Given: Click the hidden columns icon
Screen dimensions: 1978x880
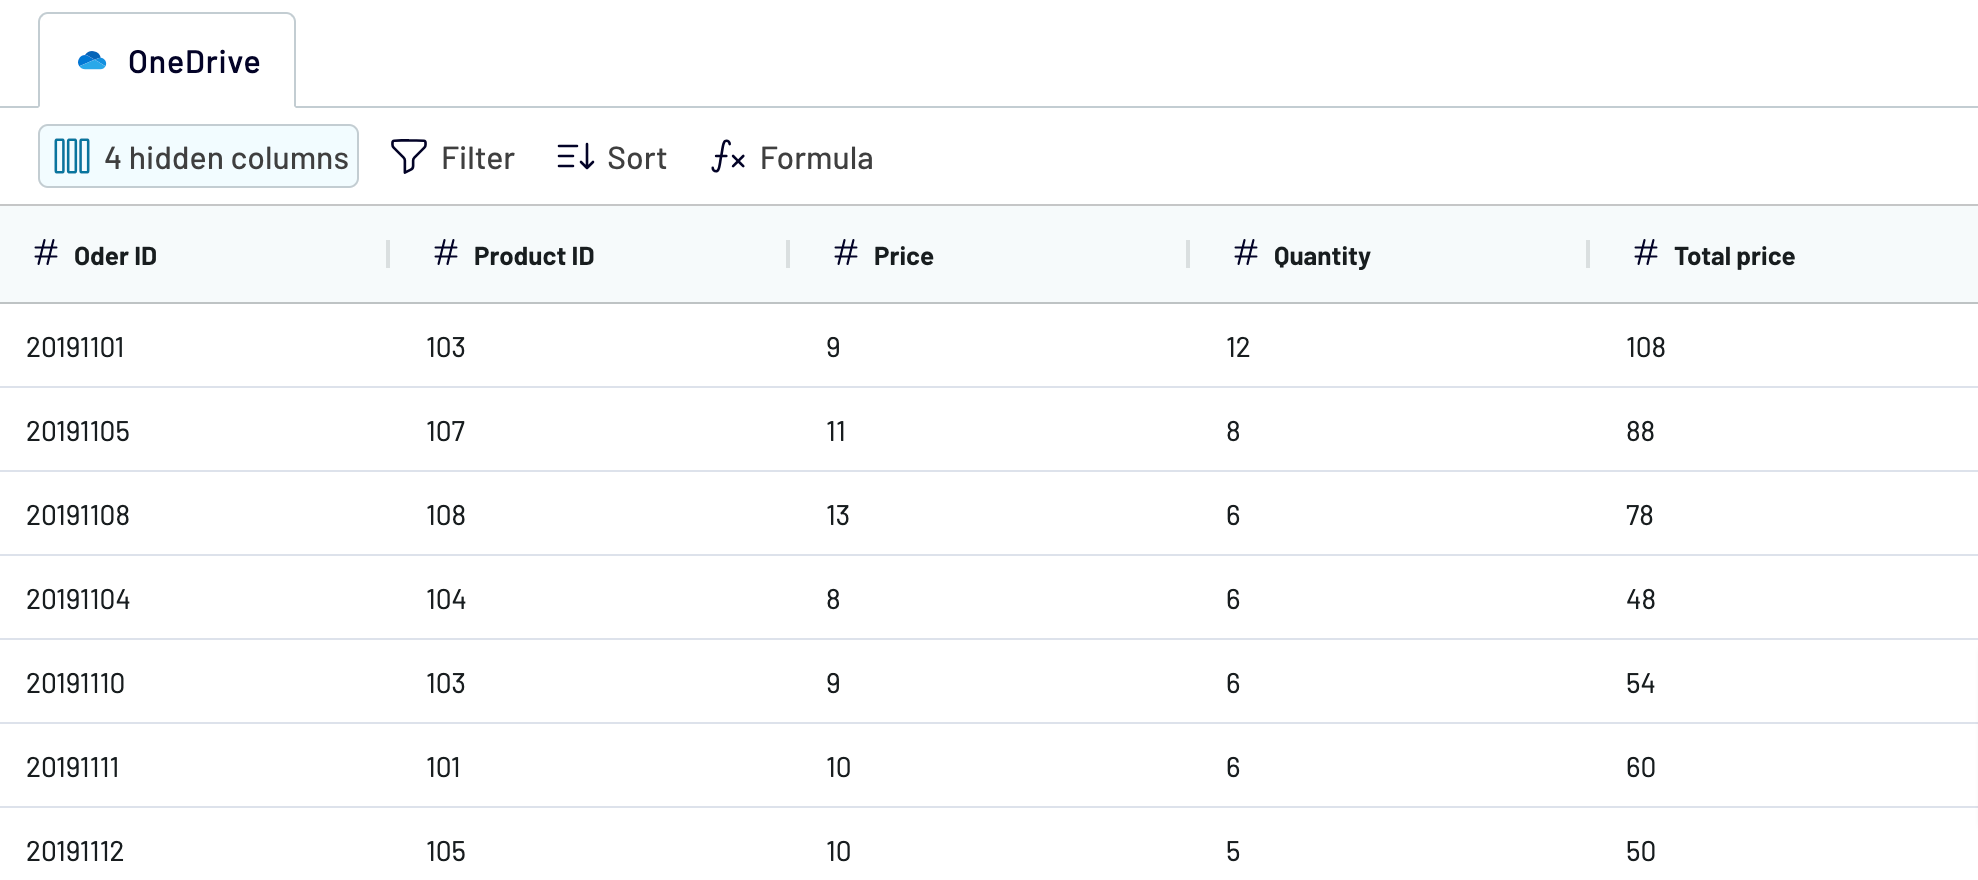Looking at the screenshot, I should coord(72,157).
